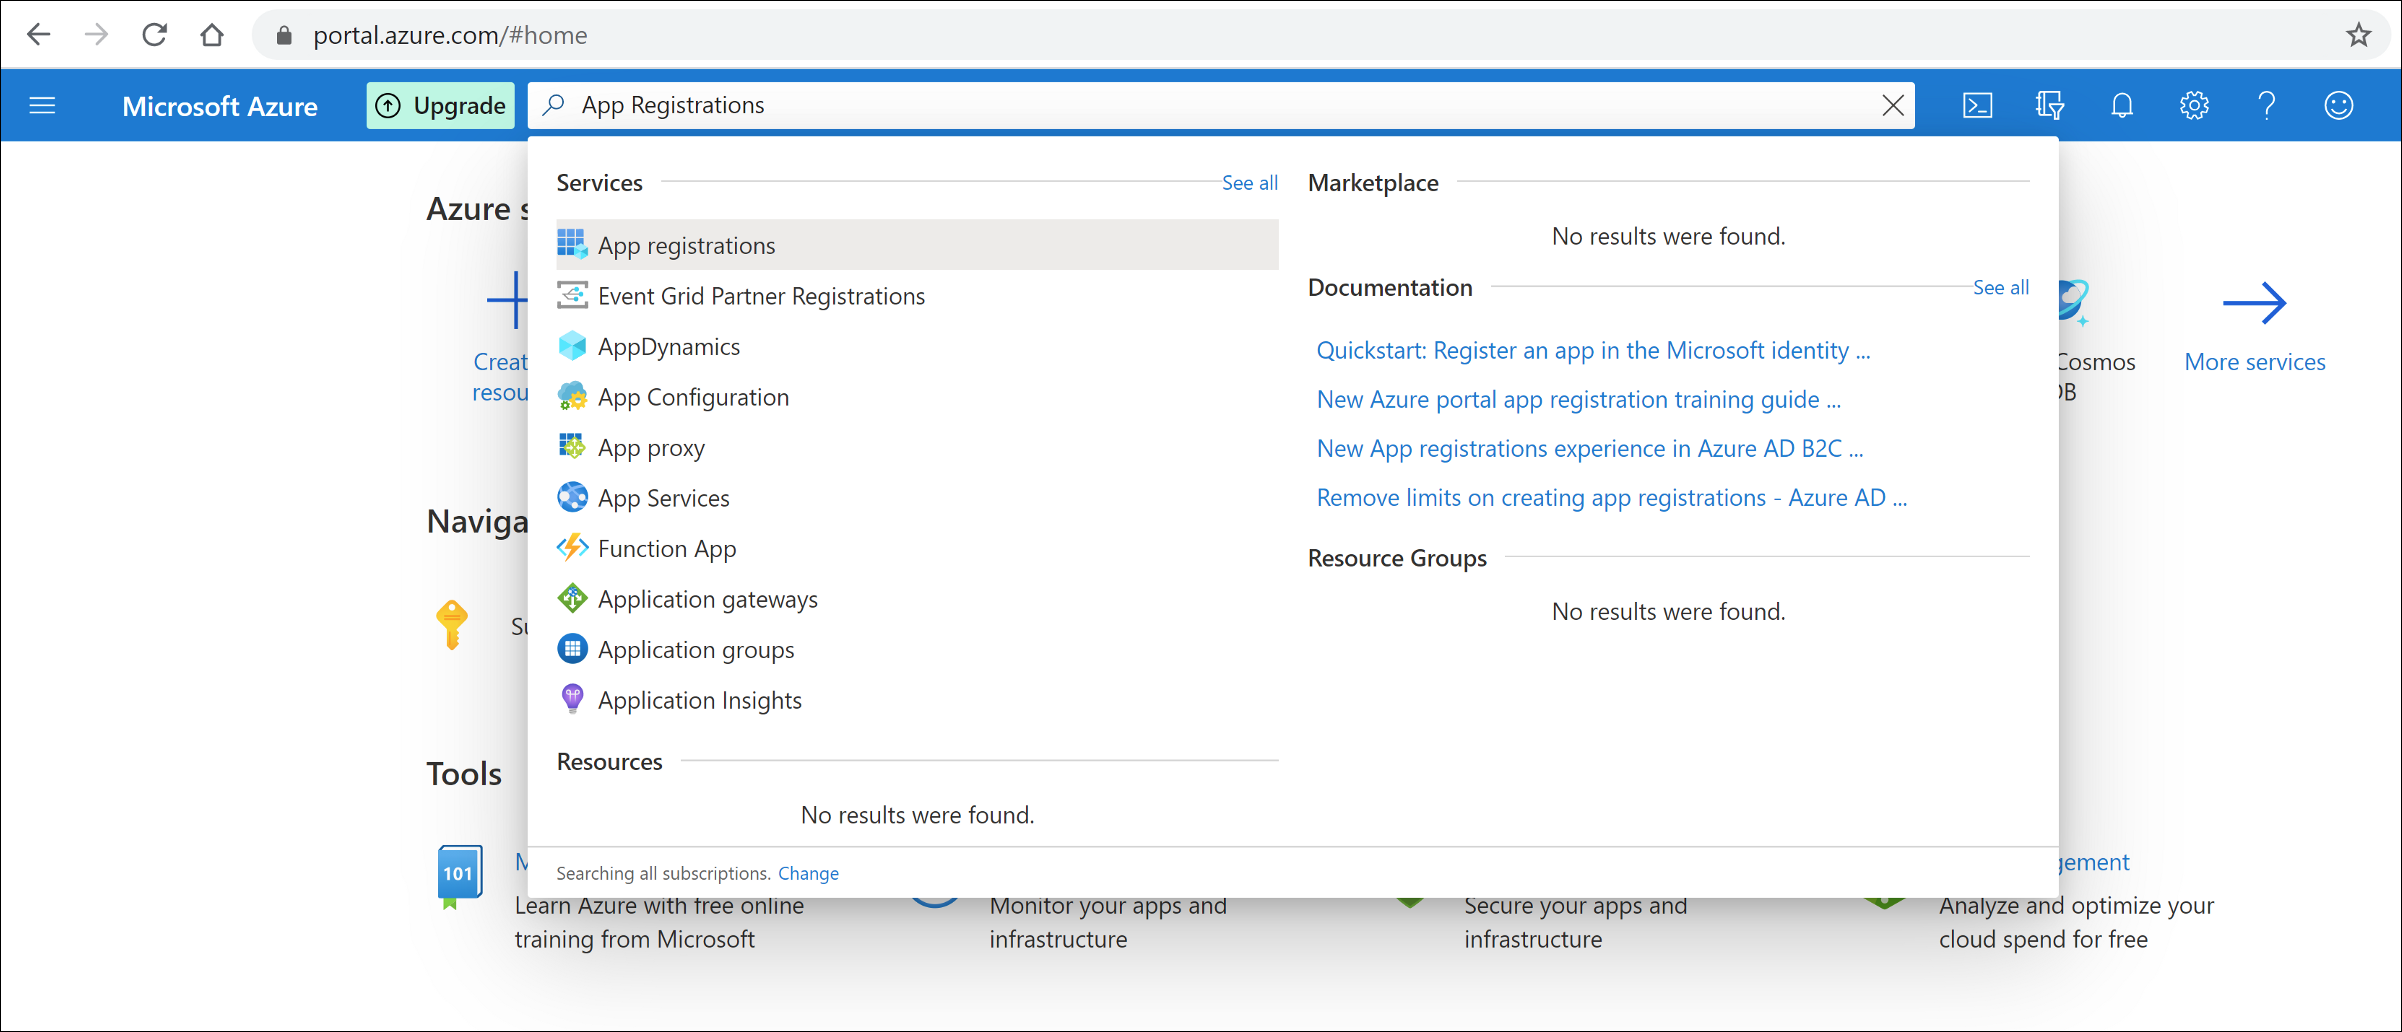Click the AppDynamics icon

point(572,346)
